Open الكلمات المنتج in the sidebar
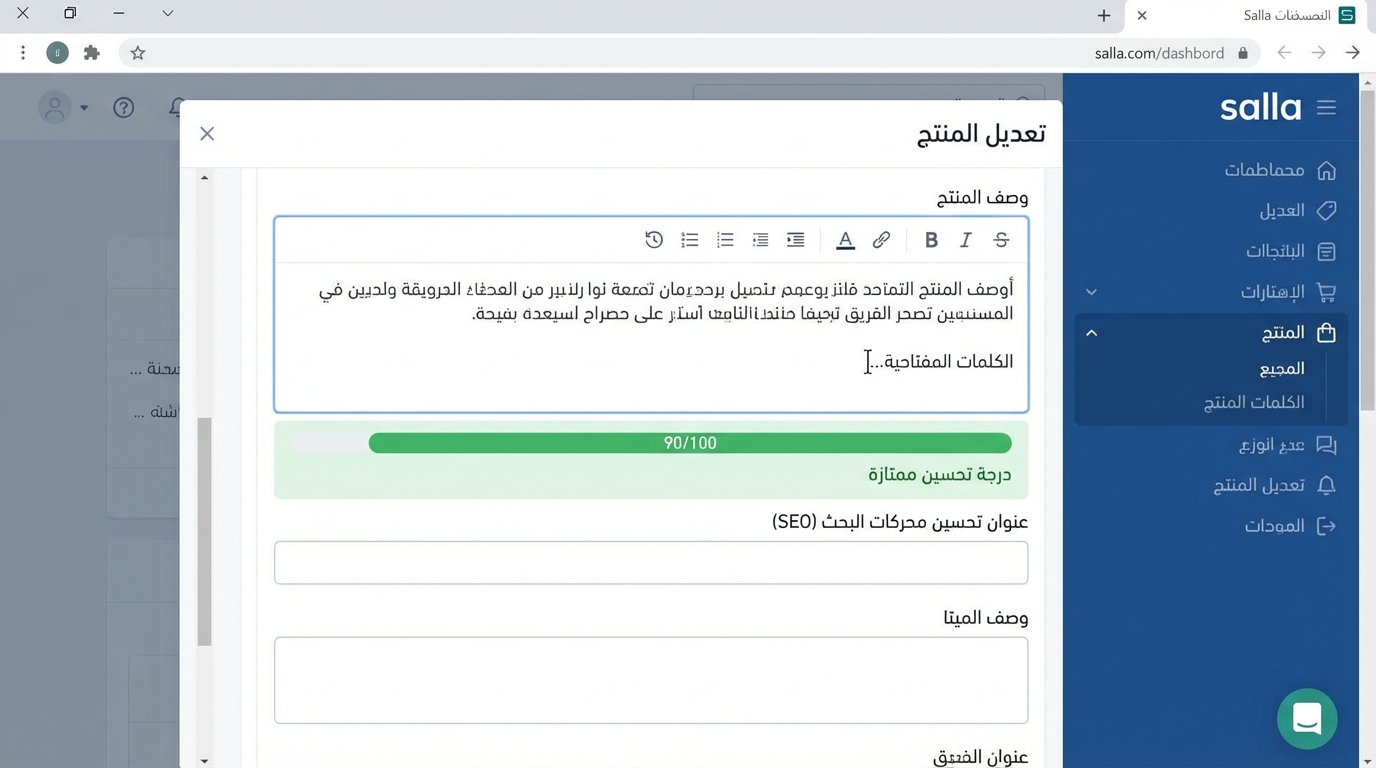Image resolution: width=1376 pixels, height=768 pixels. 1254,402
